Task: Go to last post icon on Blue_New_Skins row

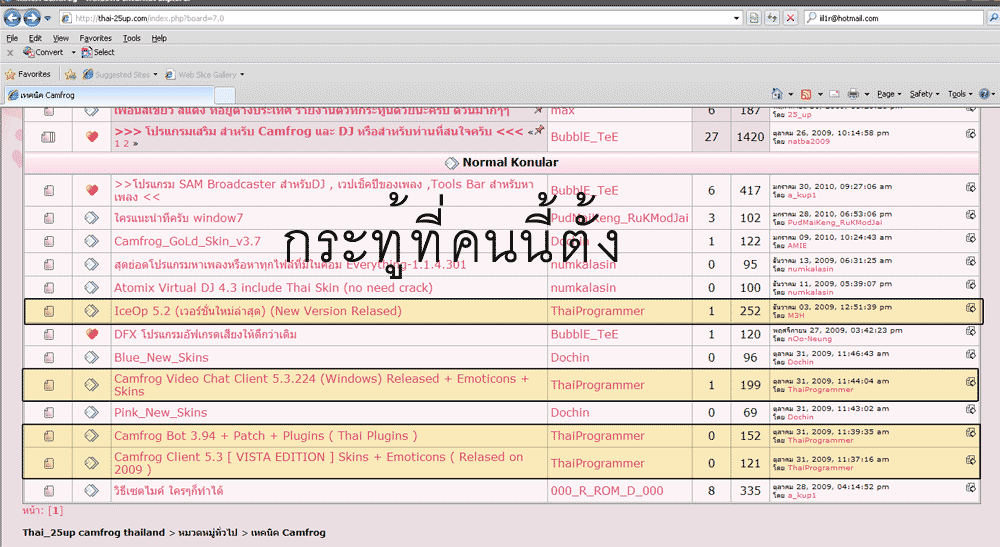Action: 971,354
